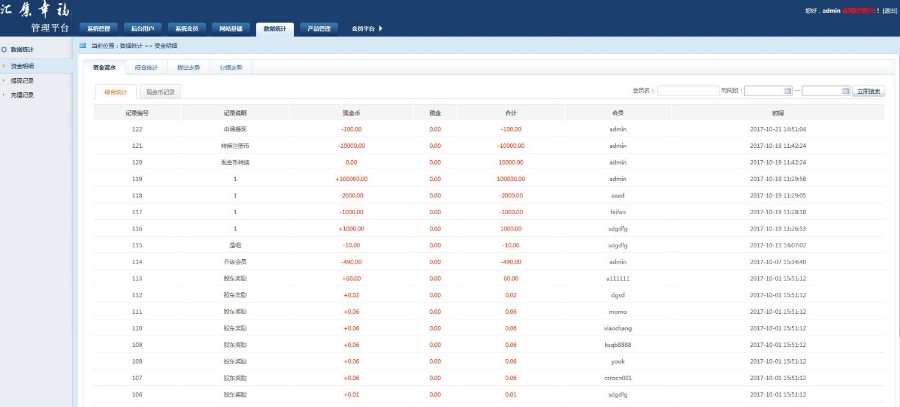Click the red link beside admin in header
This screenshot has width=900, height=407.
click(x=859, y=11)
